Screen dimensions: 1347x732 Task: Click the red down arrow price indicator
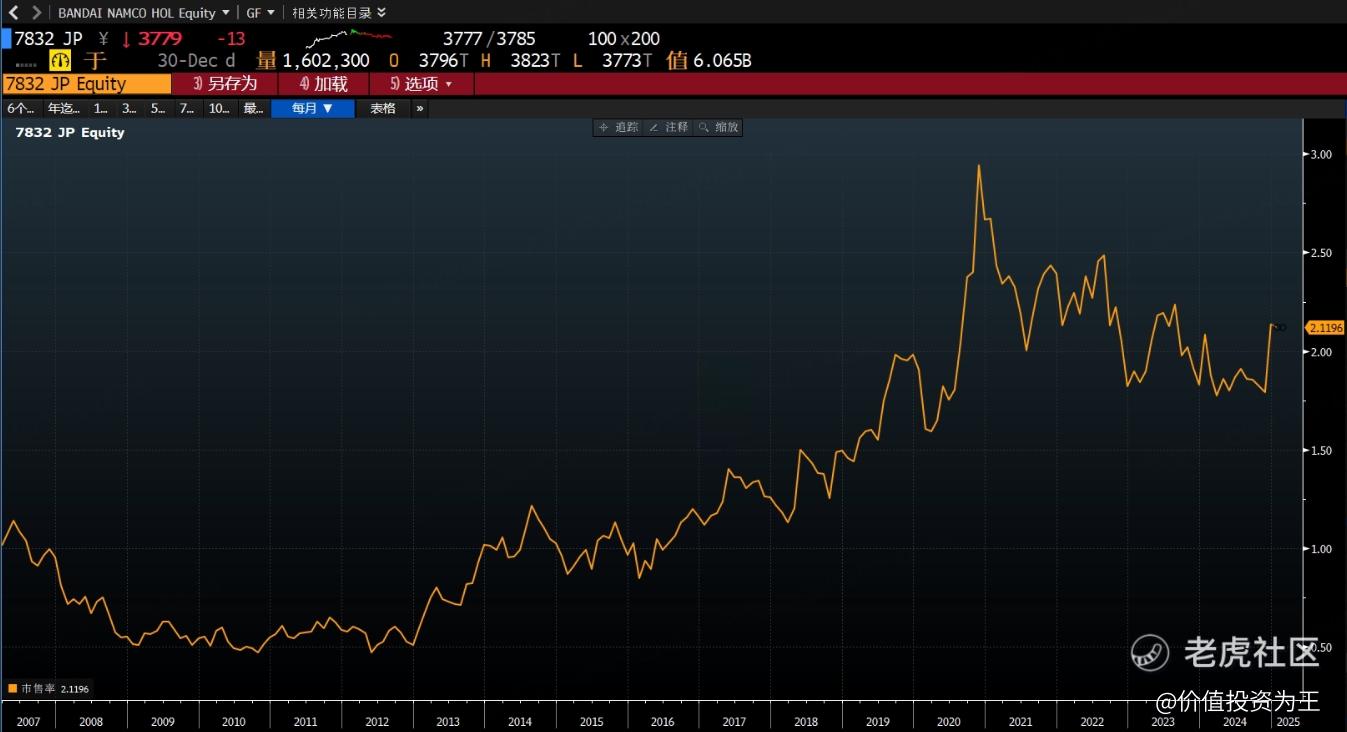[x=126, y=39]
